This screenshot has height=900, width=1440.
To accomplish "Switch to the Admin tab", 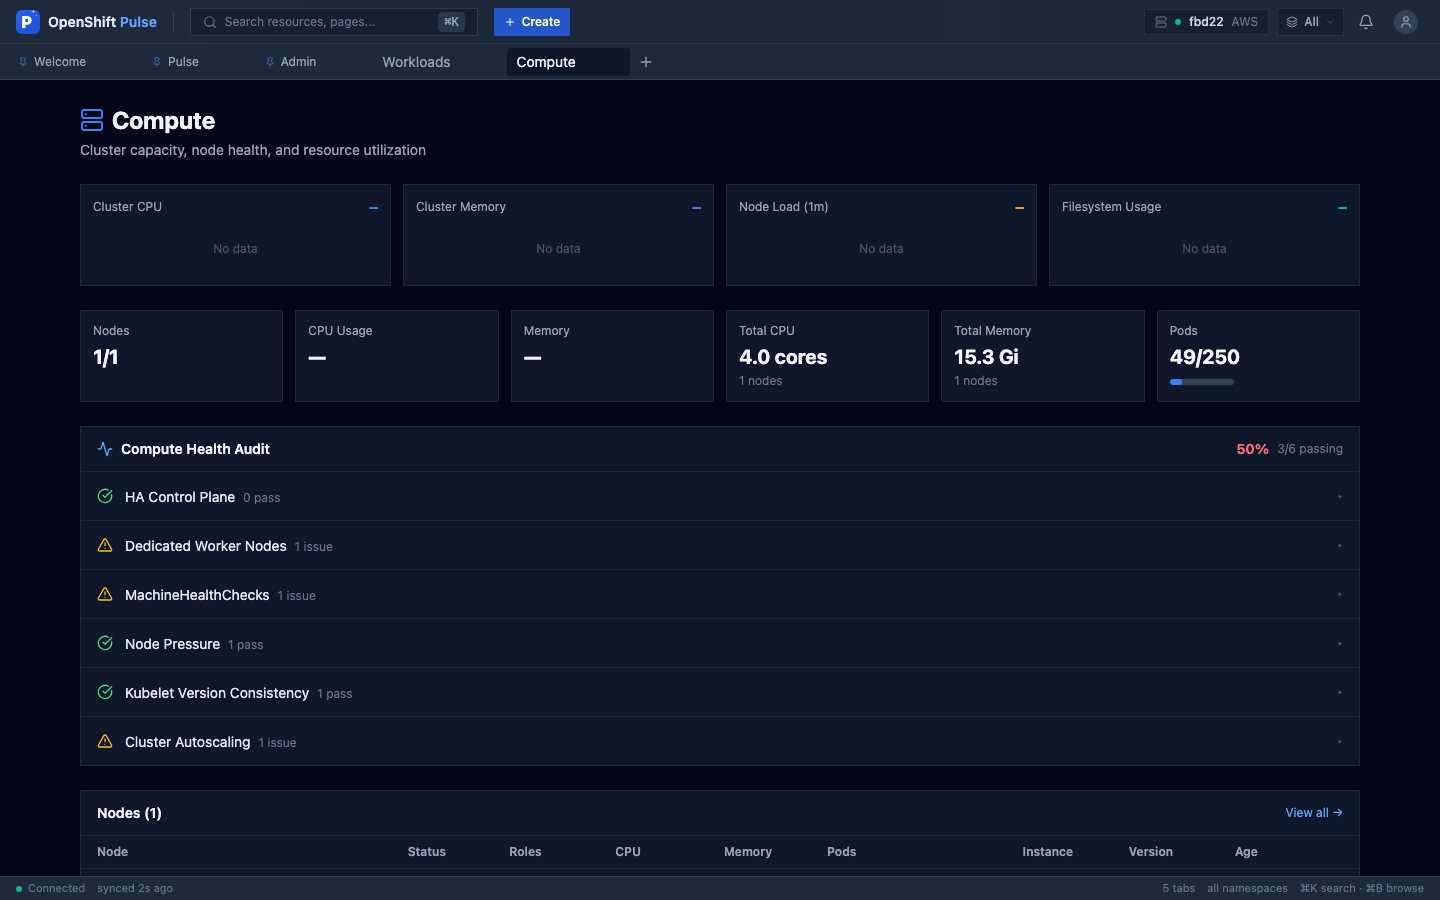I will [x=298, y=62].
